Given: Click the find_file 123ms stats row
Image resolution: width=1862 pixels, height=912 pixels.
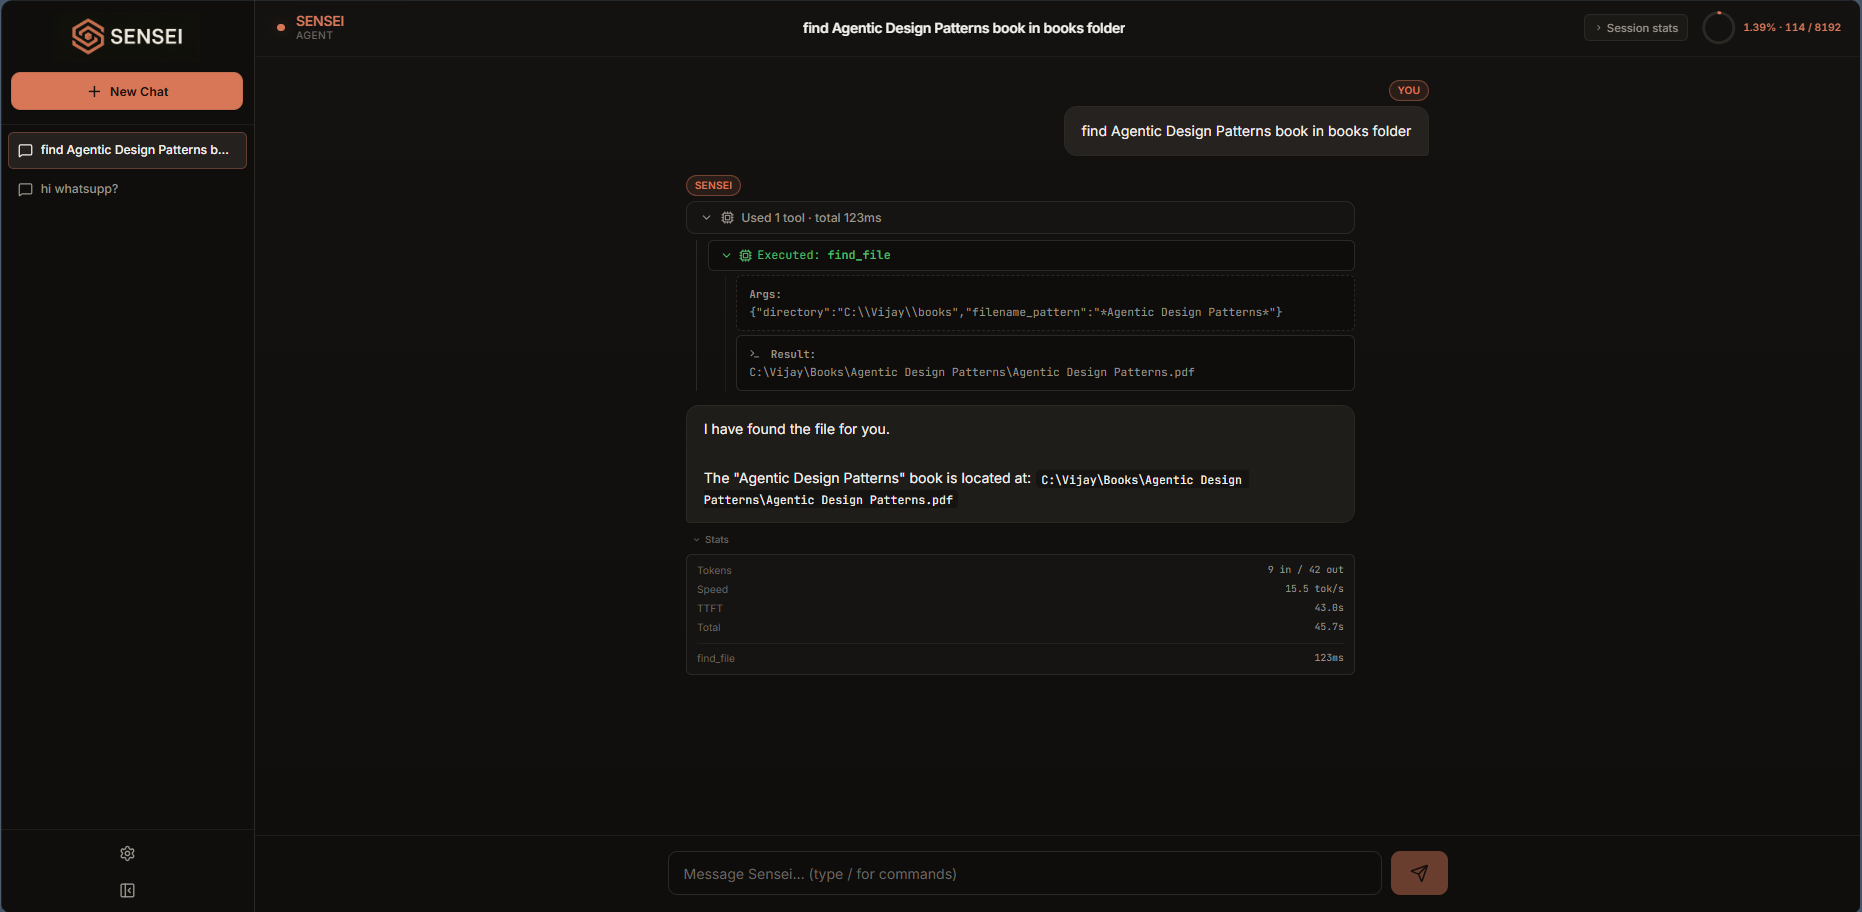Looking at the screenshot, I should pyautogui.click(x=1020, y=658).
